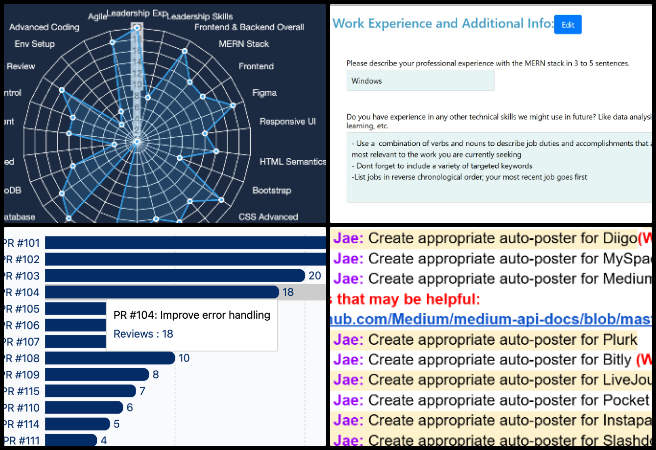Open the Medium api docs link
Viewport: 656px width, 450px height.
point(491,319)
